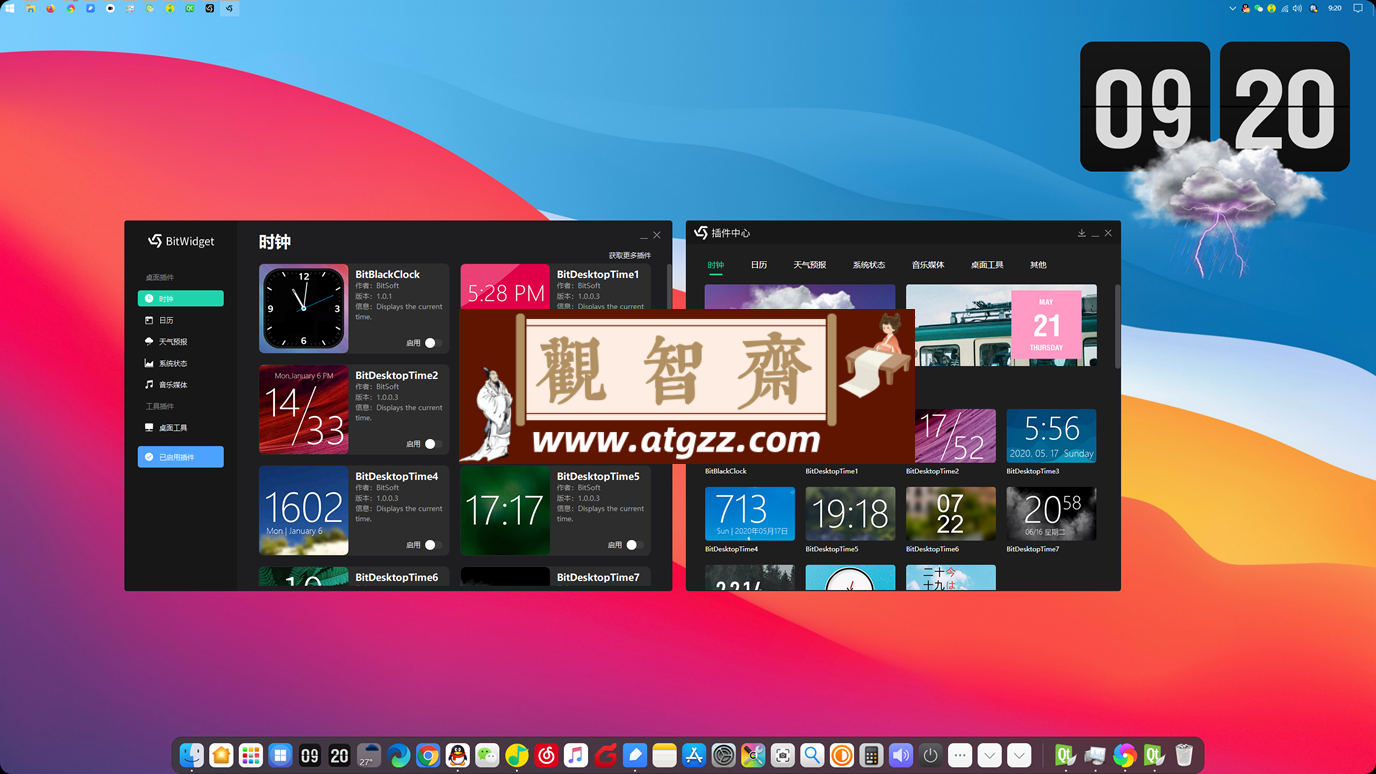
Task: Open the magnifier search app in dock
Action: click(x=812, y=755)
